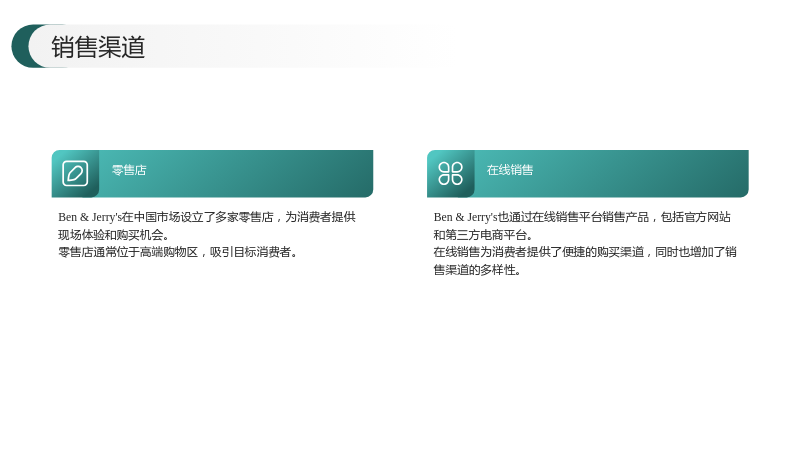The width and height of the screenshot is (800, 450).
Task: Click the dark square behind the four-petal icon
Action: (x=451, y=173)
